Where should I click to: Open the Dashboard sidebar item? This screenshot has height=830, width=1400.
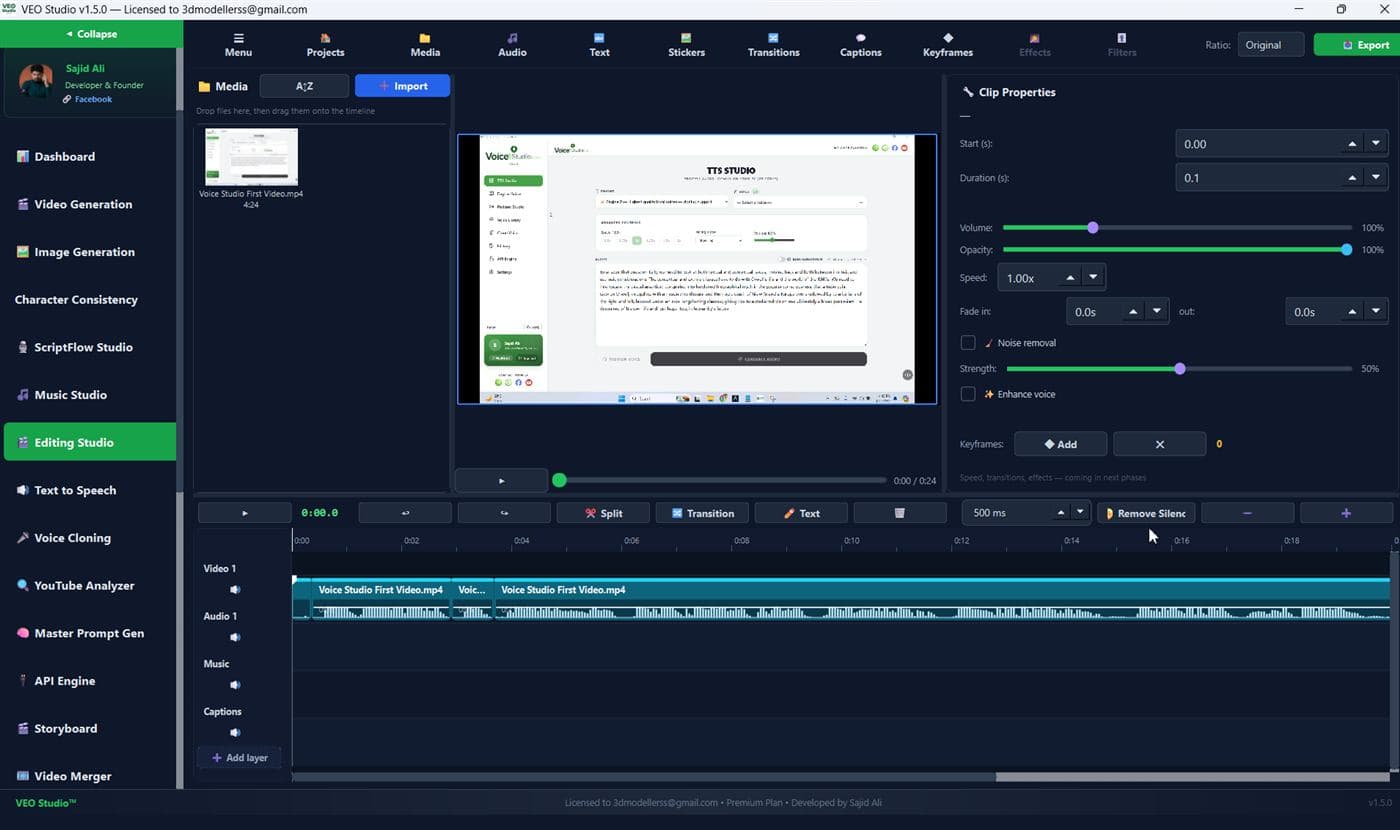tap(90, 156)
